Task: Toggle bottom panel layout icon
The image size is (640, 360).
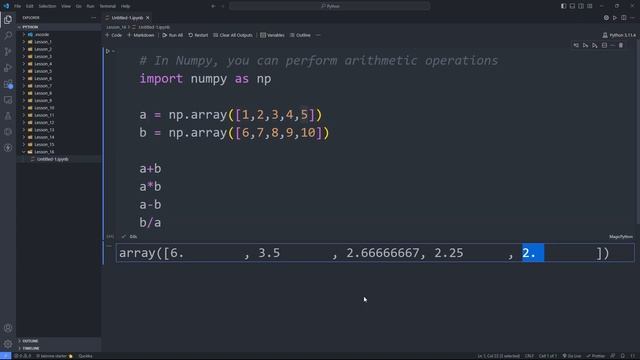Action: (x=572, y=6)
